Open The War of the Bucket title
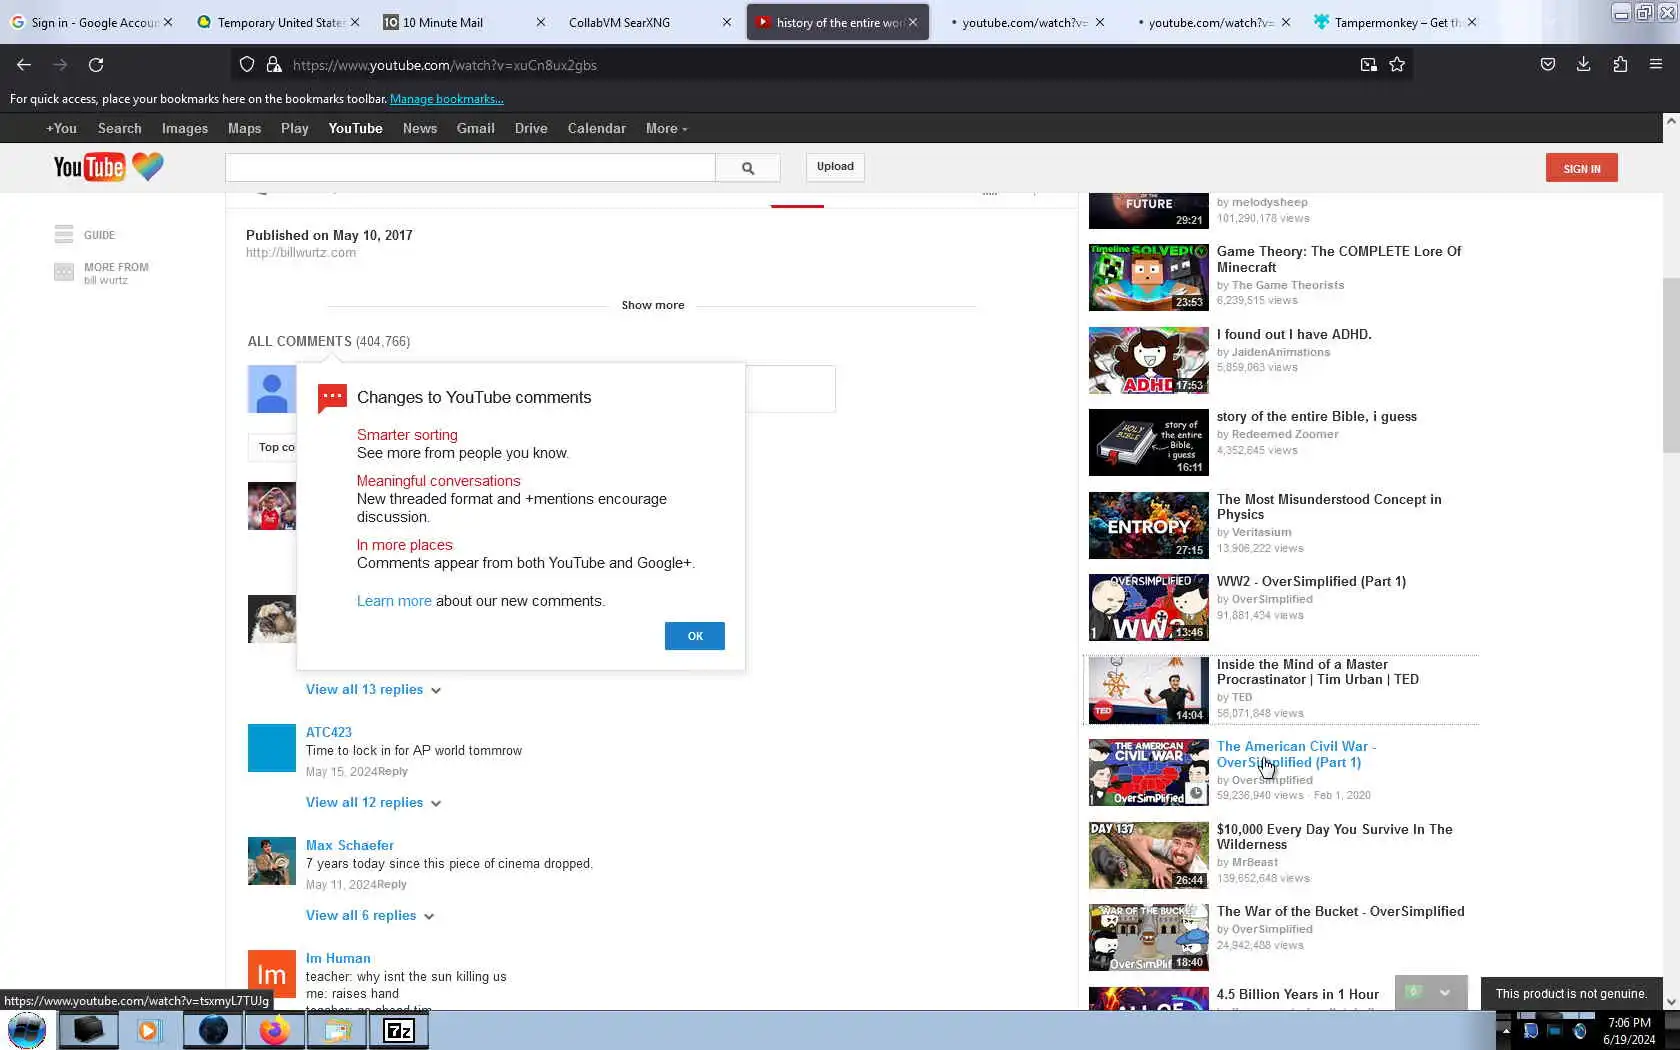The width and height of the screenshot is (1680, 1050). coord(1341,912)
